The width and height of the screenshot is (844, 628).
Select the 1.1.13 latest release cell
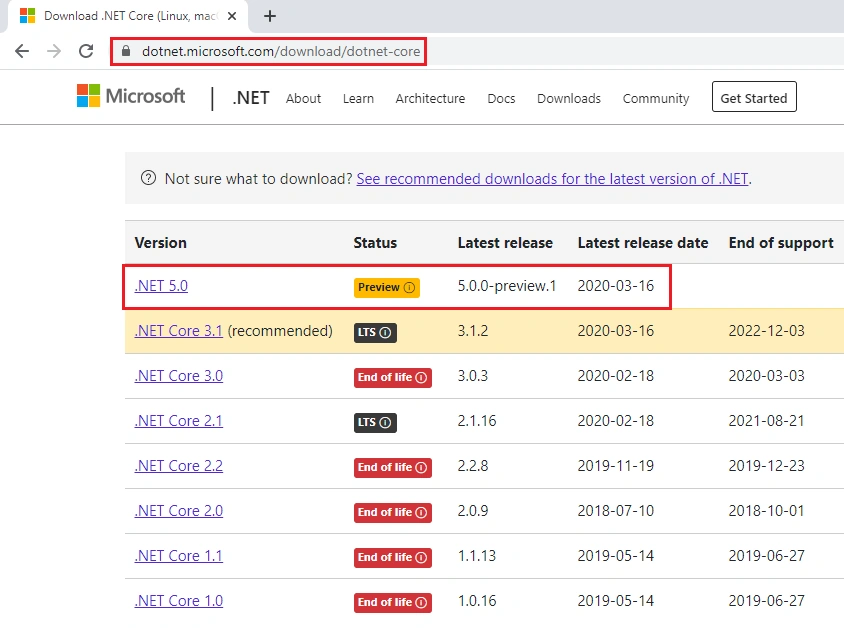tap(477, 555)
